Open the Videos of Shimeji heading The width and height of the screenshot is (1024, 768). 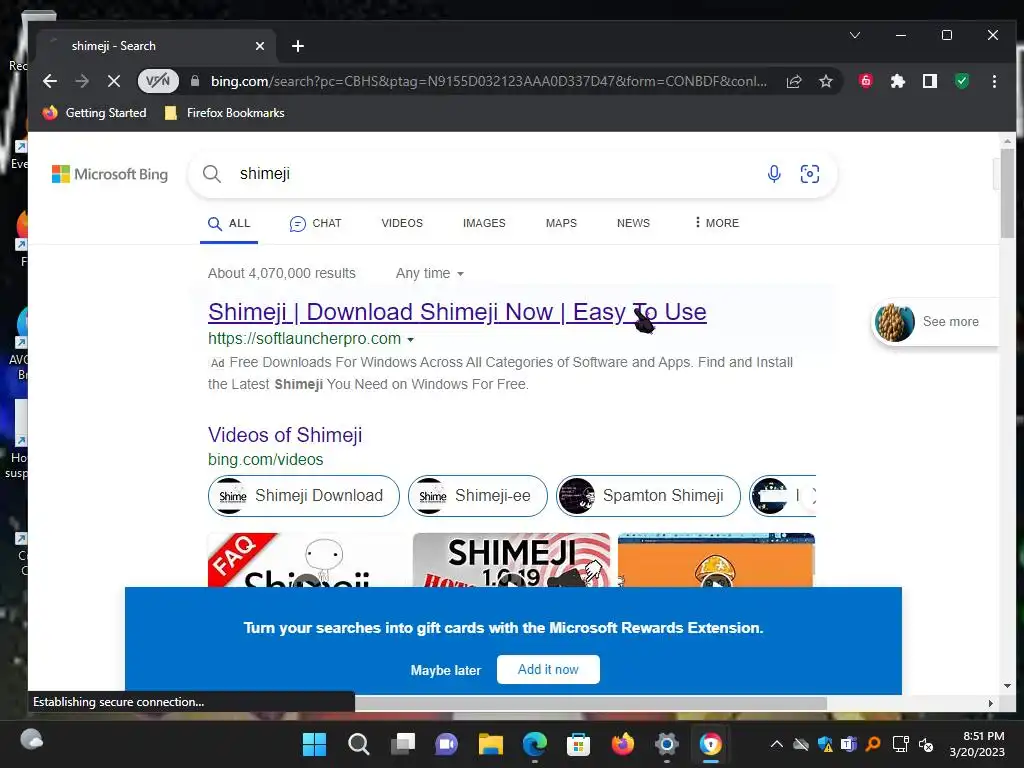[x=285, y=435]
